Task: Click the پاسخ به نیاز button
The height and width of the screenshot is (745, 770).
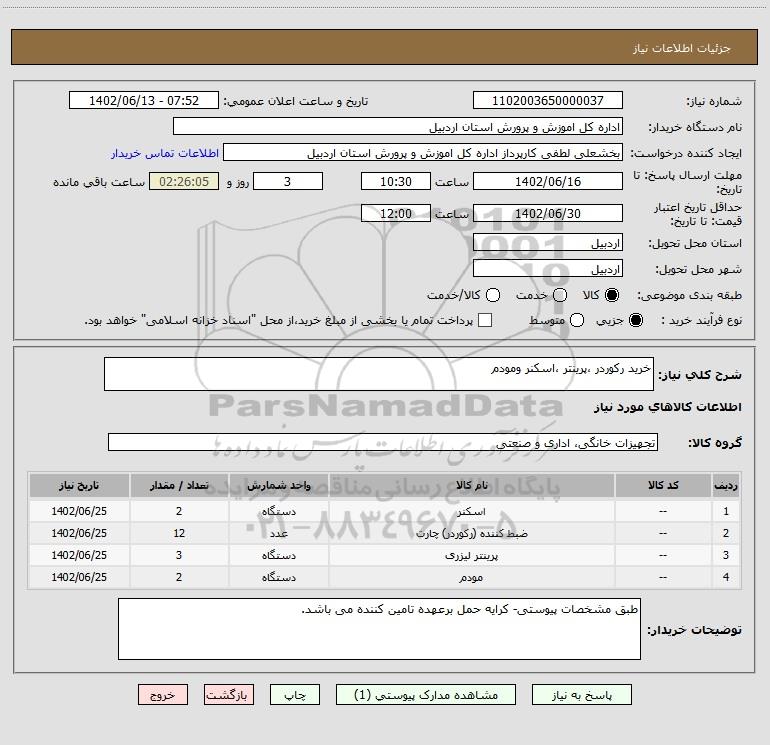Action: click(582, 695)
